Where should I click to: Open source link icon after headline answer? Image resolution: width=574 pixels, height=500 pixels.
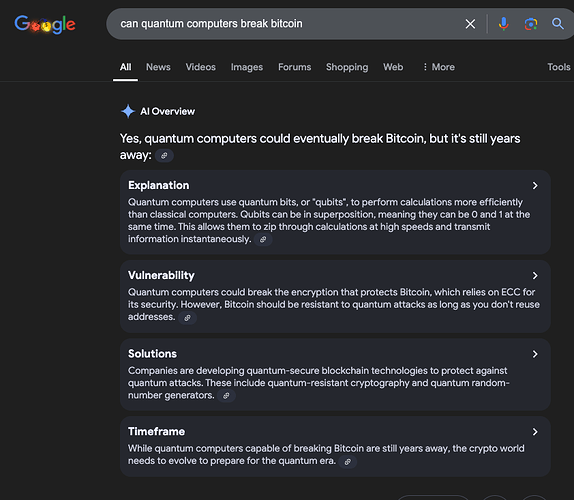[164, 156]
